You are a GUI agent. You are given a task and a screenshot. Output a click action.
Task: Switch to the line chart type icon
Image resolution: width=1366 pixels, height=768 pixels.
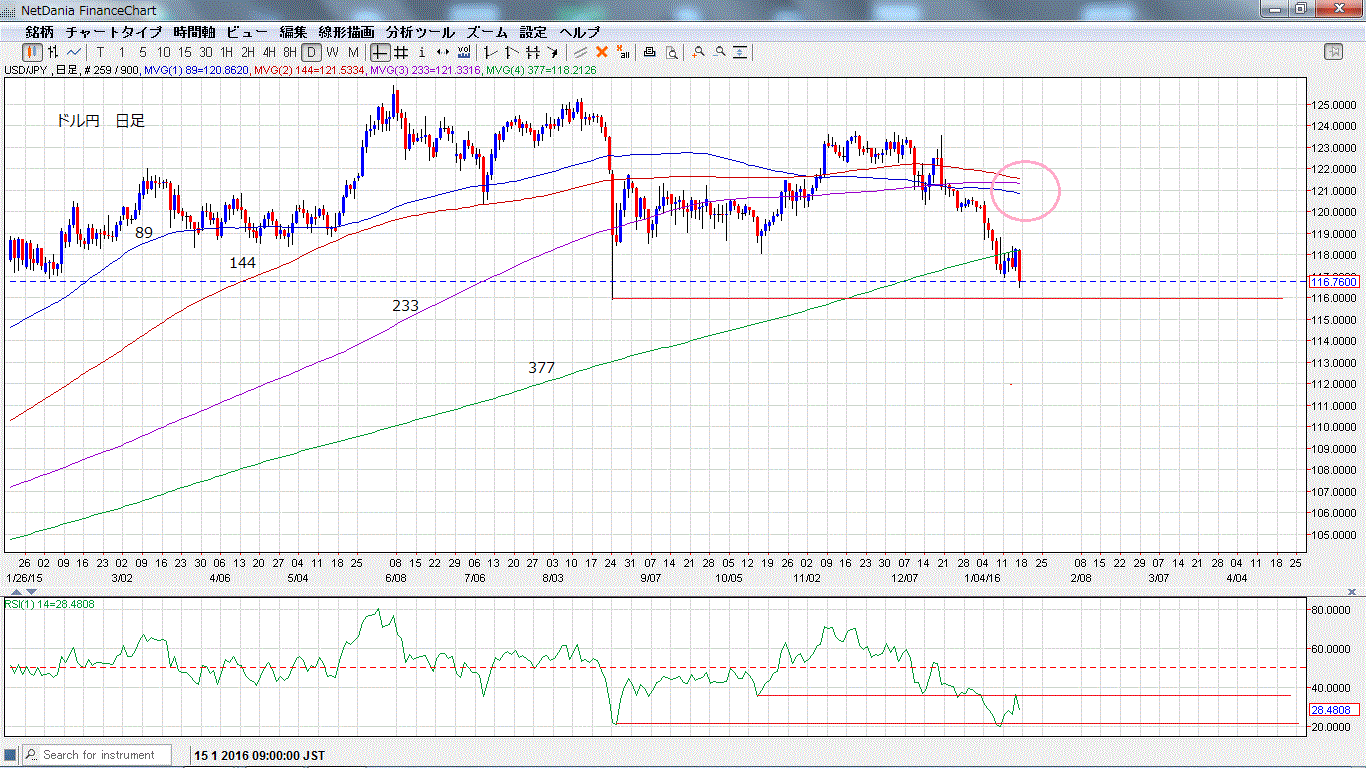tap(74, 52)
